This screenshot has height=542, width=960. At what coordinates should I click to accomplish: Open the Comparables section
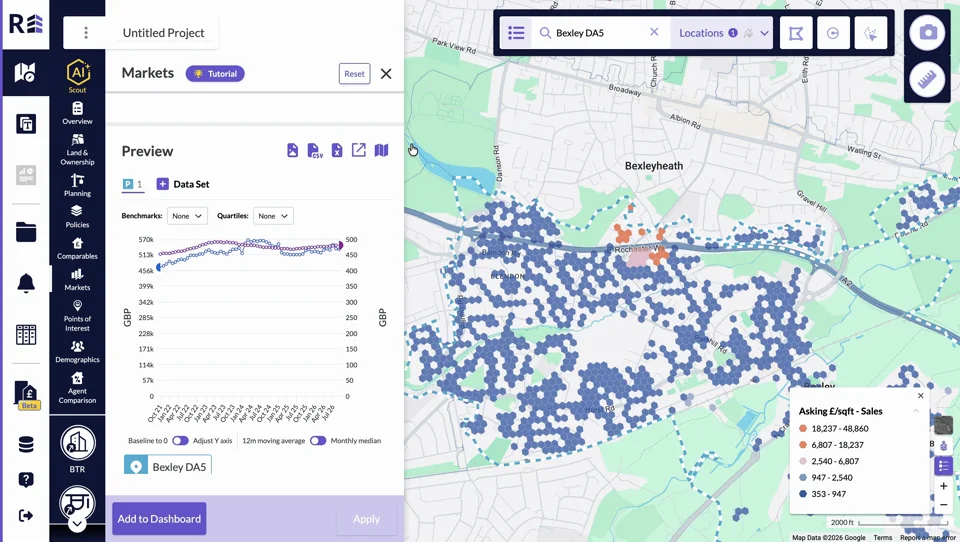click(78, 249)
